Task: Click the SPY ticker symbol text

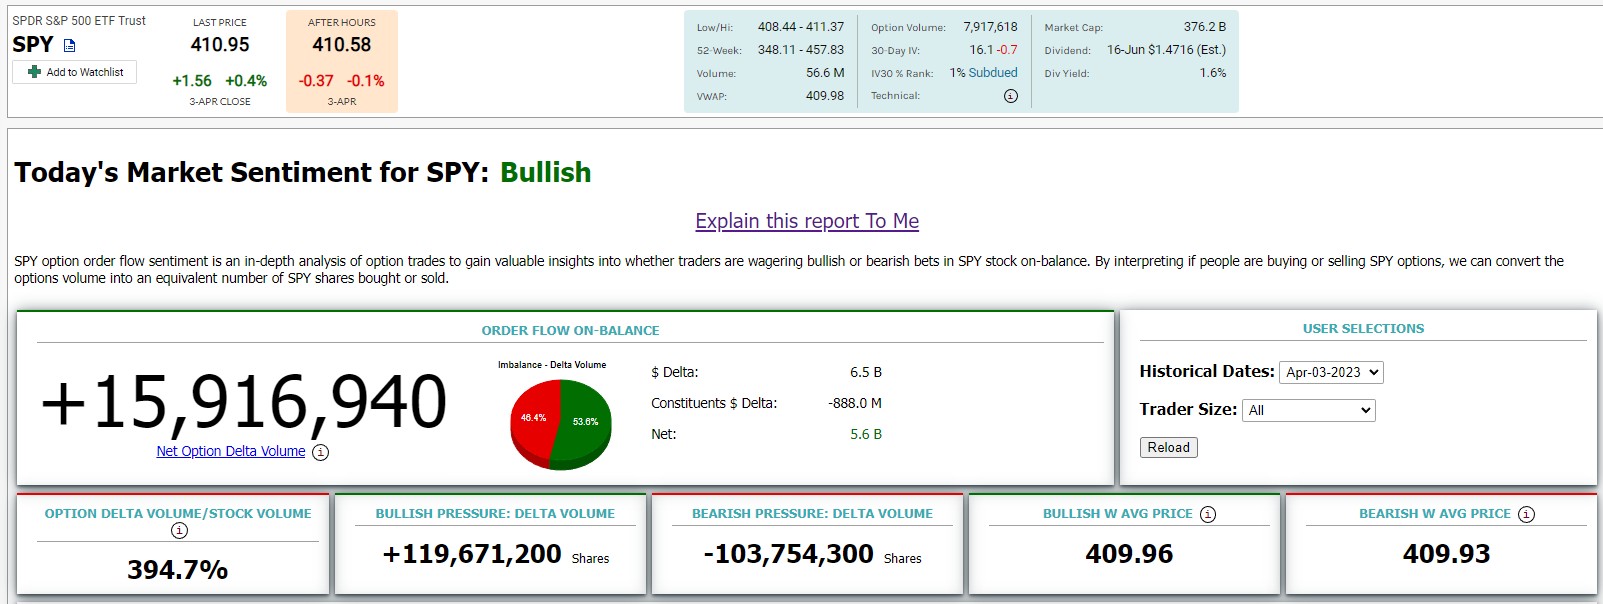Action: pos(33,44)
